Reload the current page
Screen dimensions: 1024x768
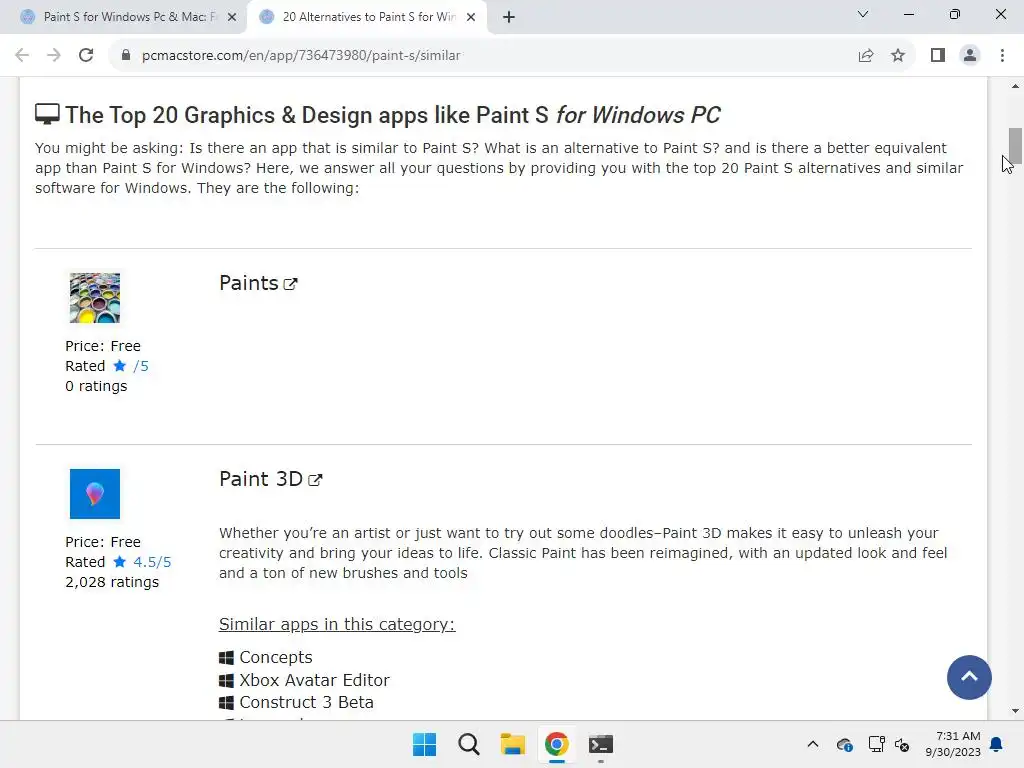coord(86,56)
